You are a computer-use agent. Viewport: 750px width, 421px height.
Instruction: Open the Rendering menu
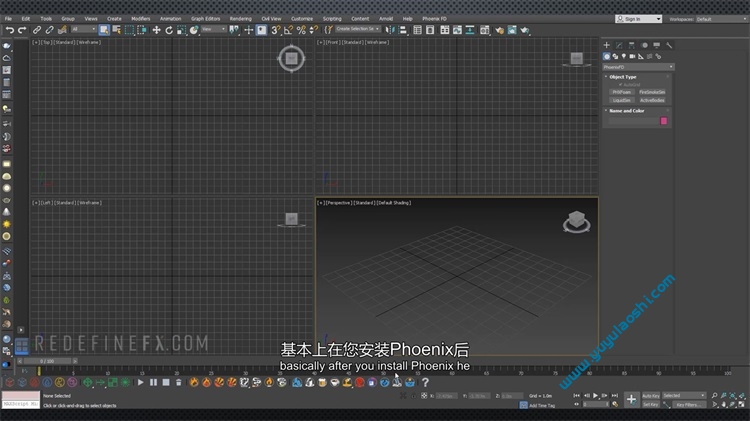pos(240,18)
